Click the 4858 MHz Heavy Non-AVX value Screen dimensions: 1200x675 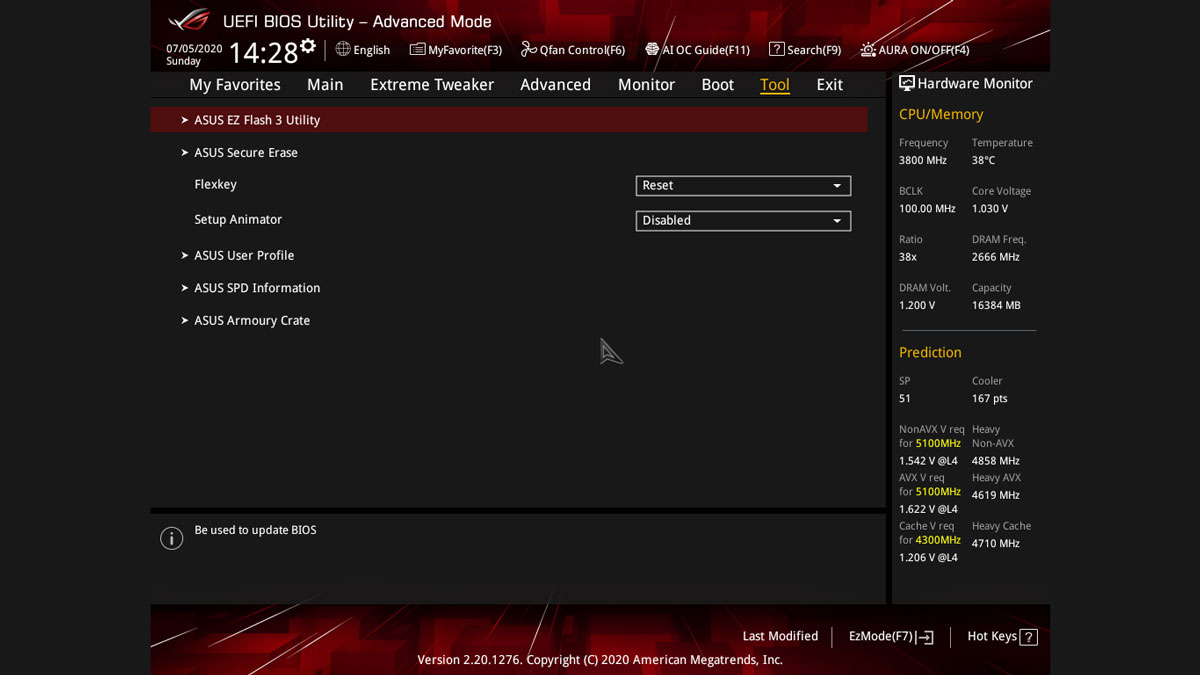click(996, 461)
